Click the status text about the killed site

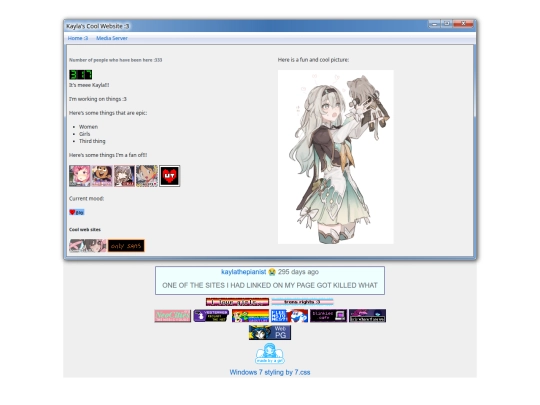pos(270,285)
